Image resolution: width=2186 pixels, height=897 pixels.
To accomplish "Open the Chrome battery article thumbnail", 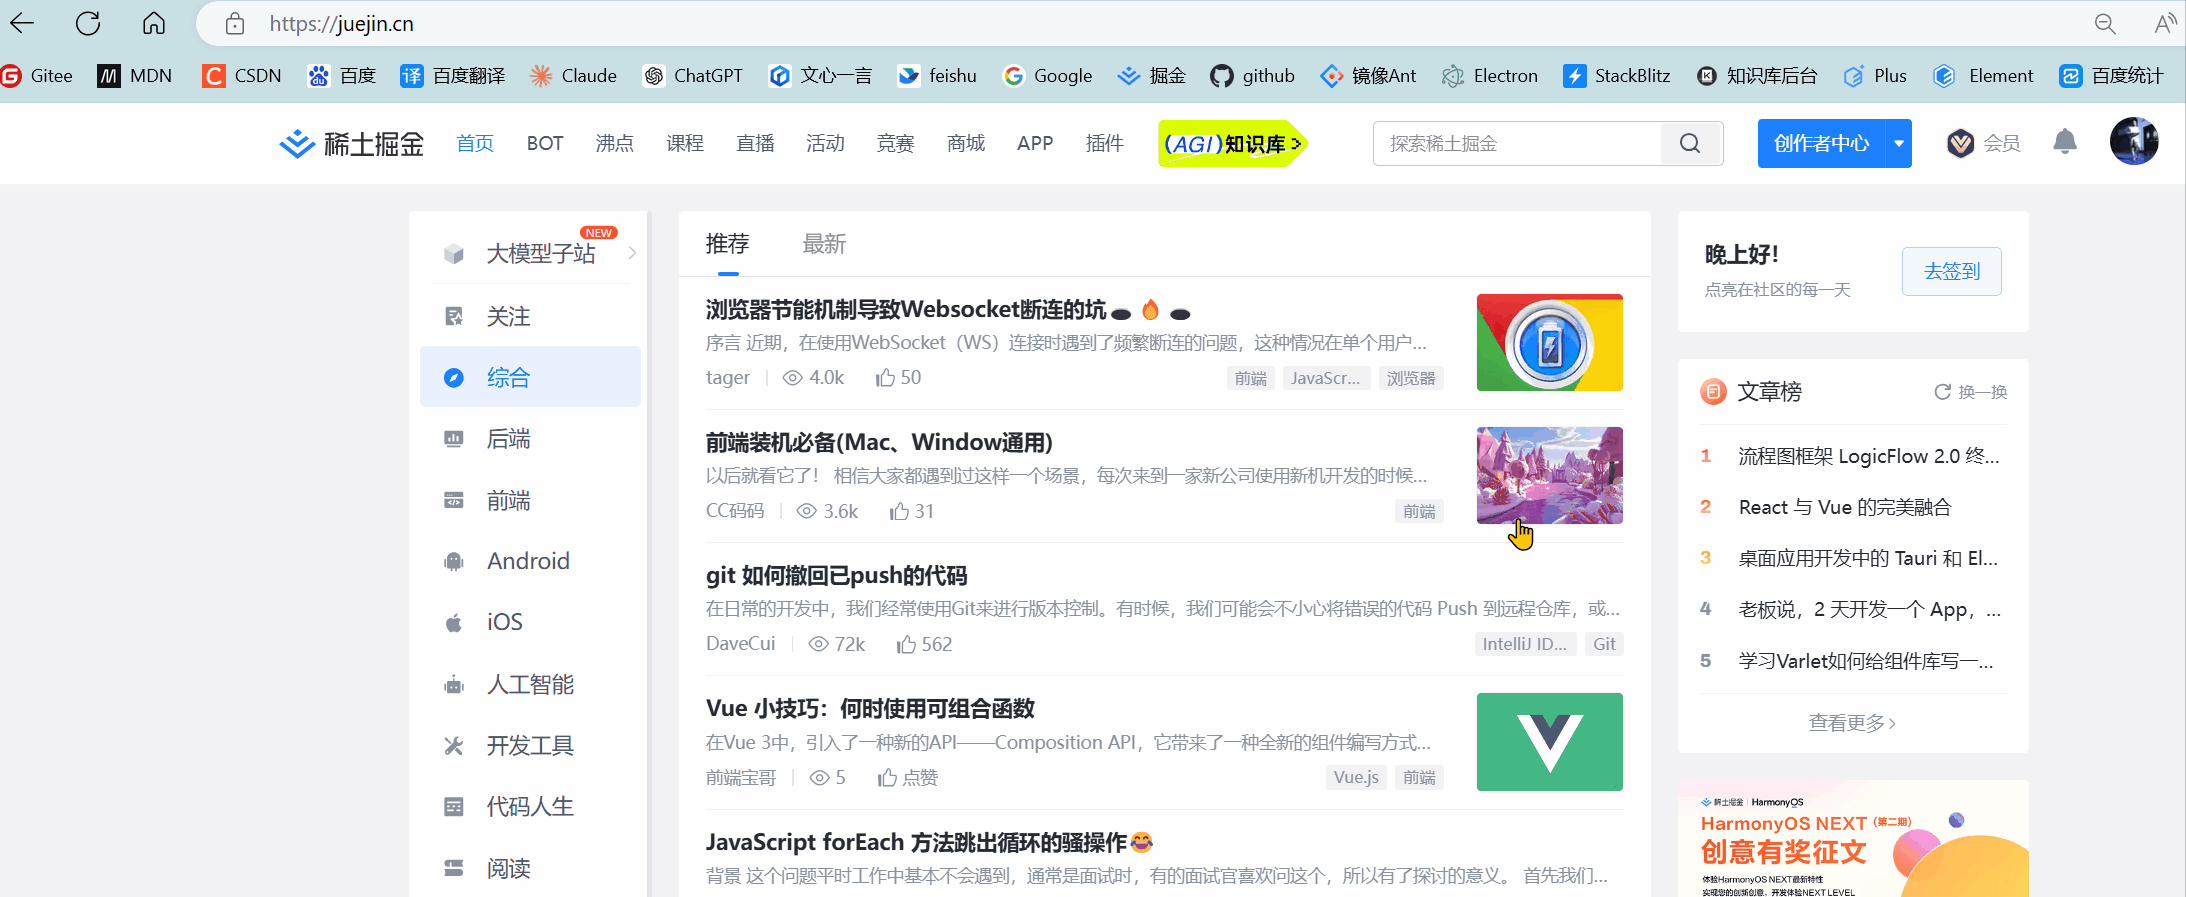I will coord(1549,342).
